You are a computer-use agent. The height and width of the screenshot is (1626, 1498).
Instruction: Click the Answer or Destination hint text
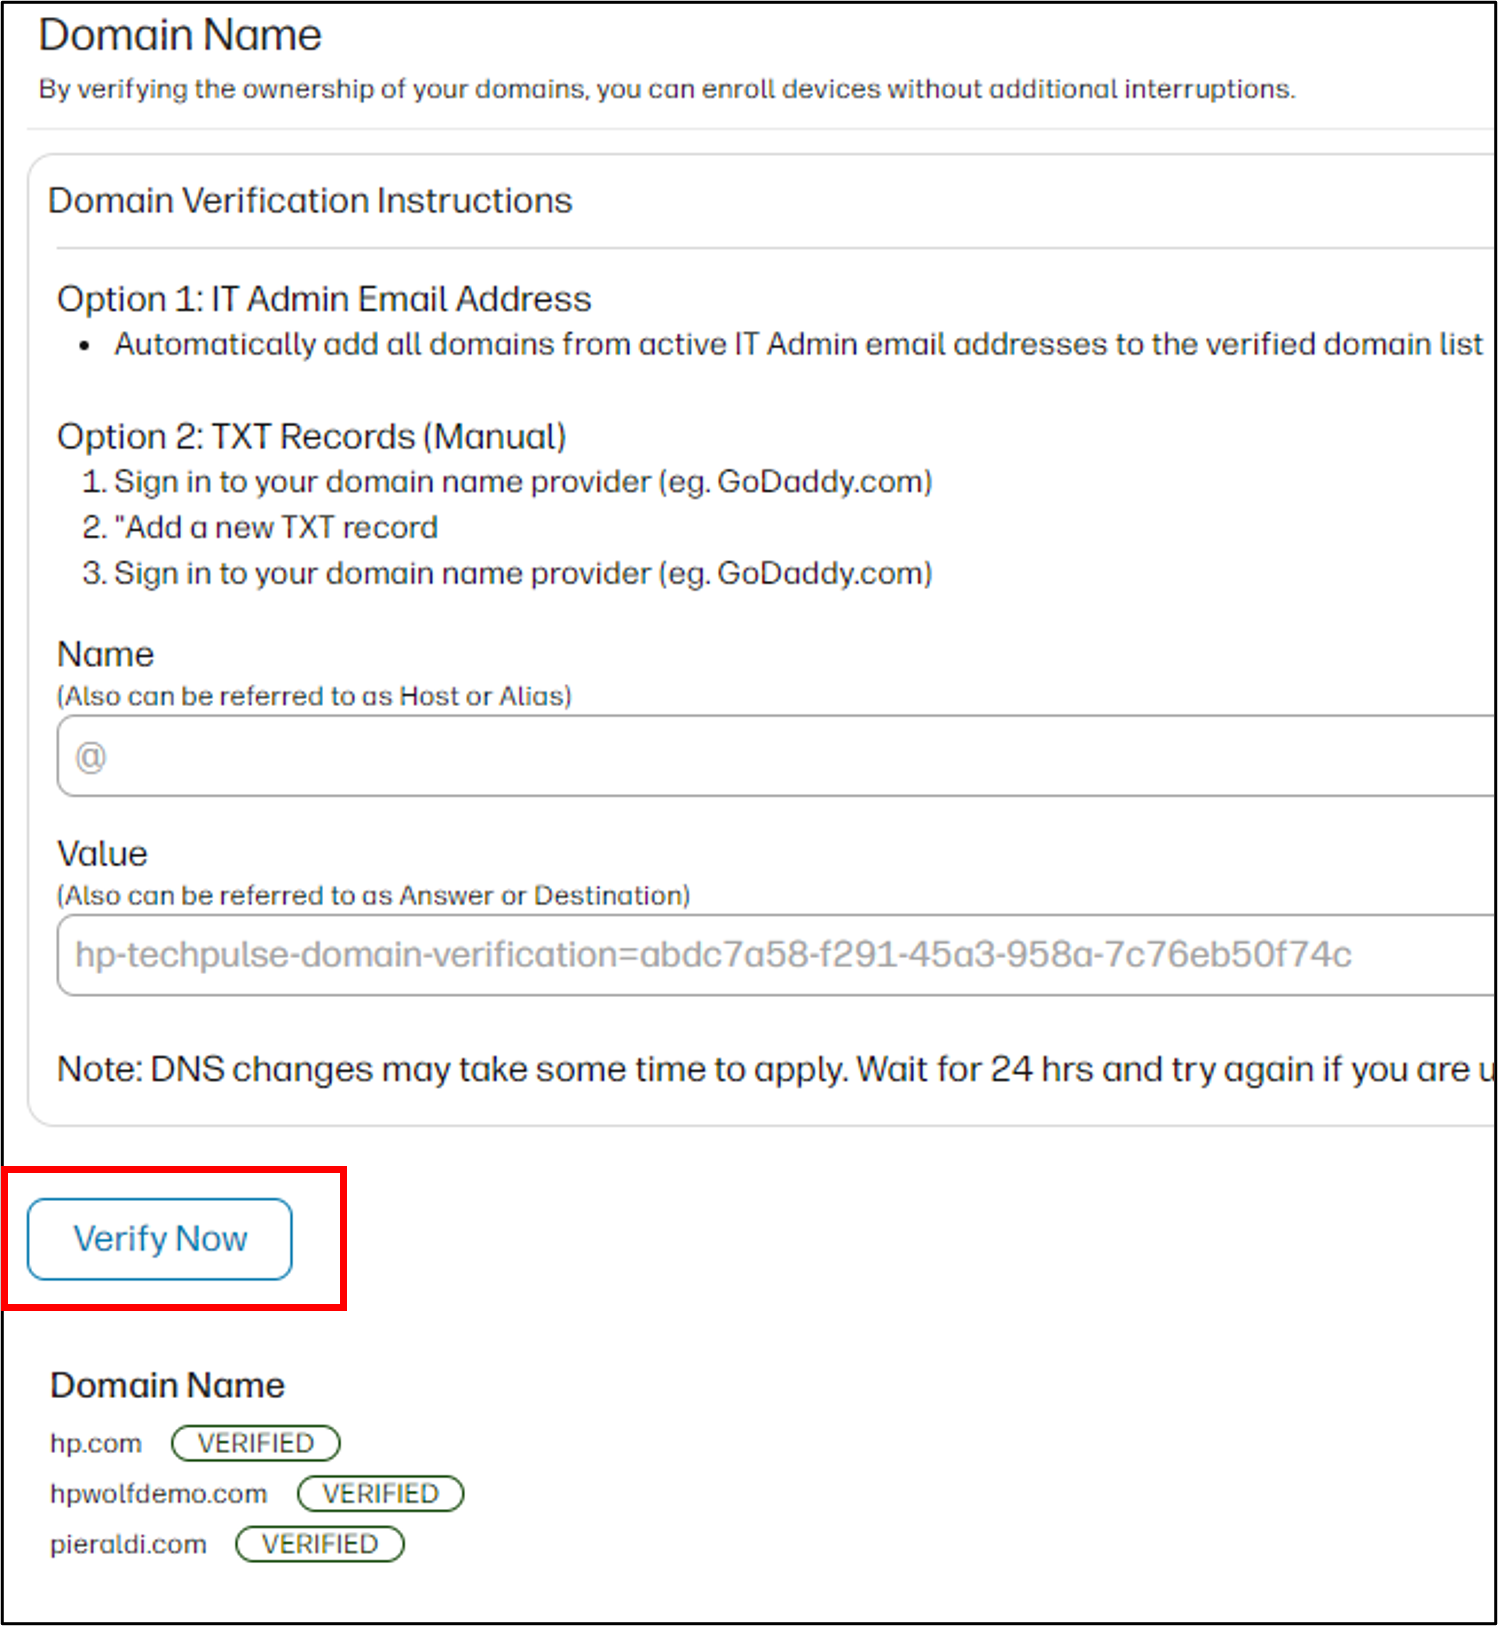pos(374,895)
